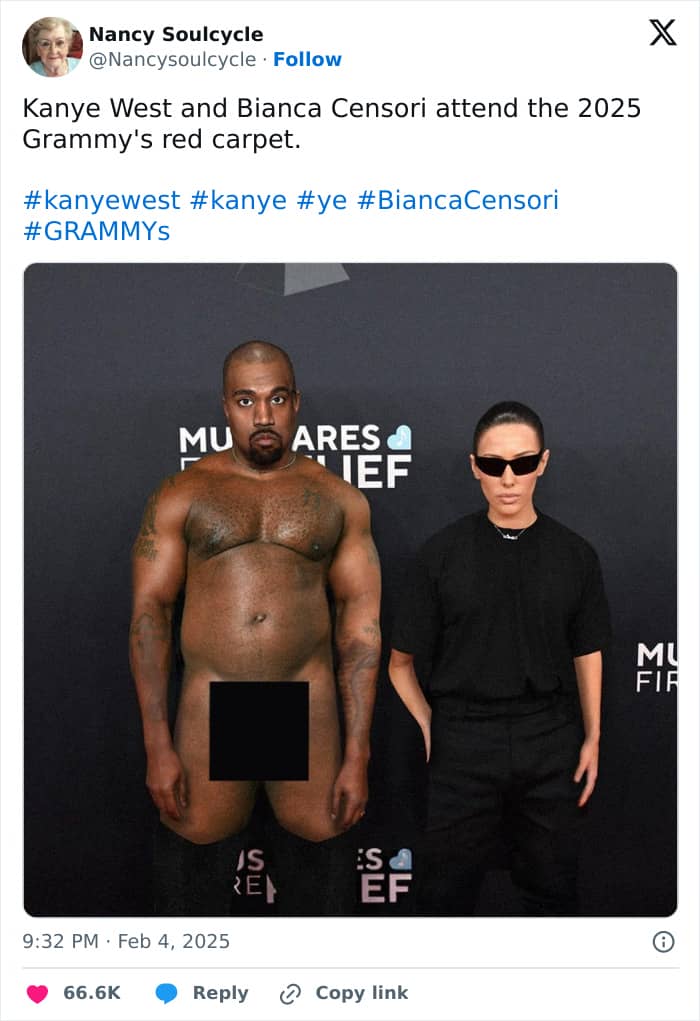Open the #kanyewest hashtag

(102, 200)
